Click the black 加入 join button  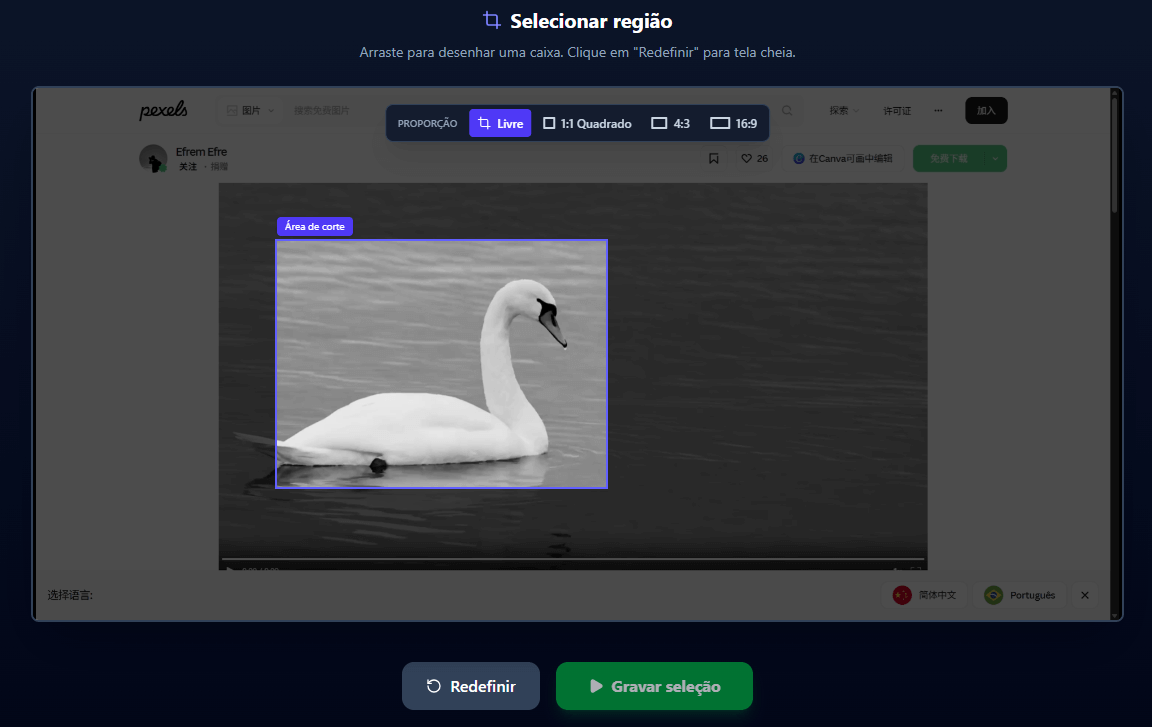click(986, 110)
